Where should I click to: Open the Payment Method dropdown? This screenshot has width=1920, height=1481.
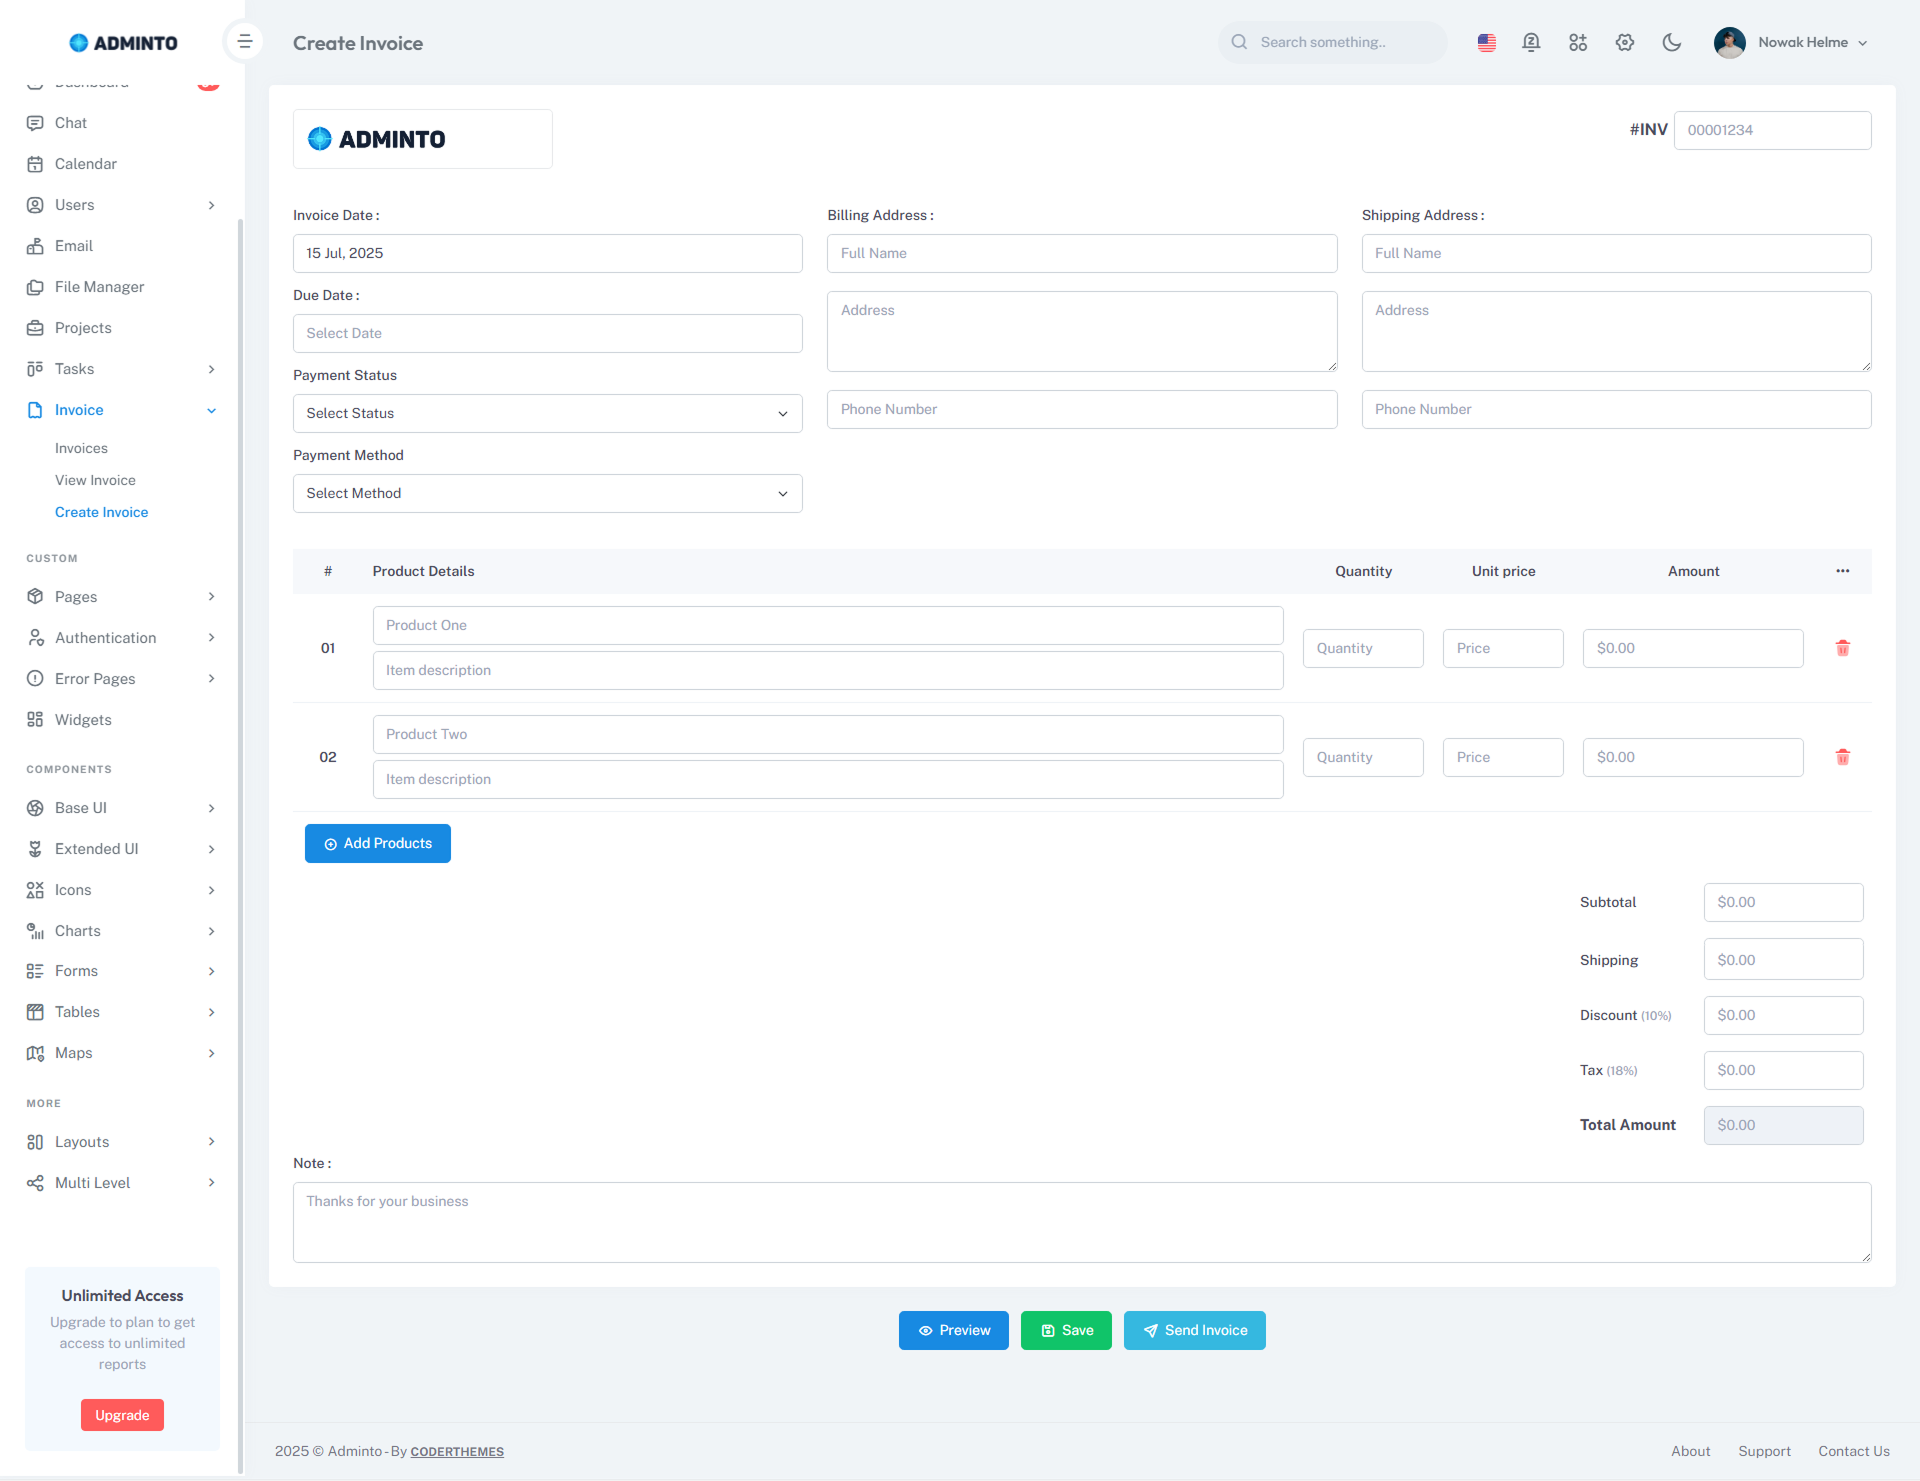click(547, 493)
